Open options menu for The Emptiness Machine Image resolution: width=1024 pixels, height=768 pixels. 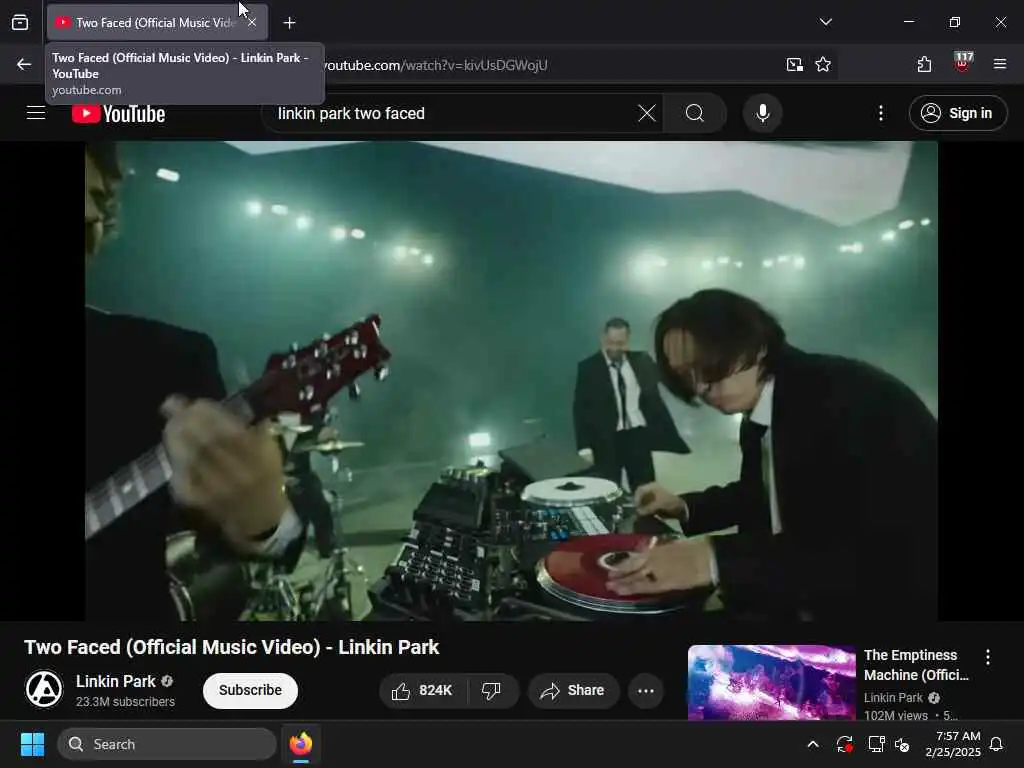tap(987, 656)
